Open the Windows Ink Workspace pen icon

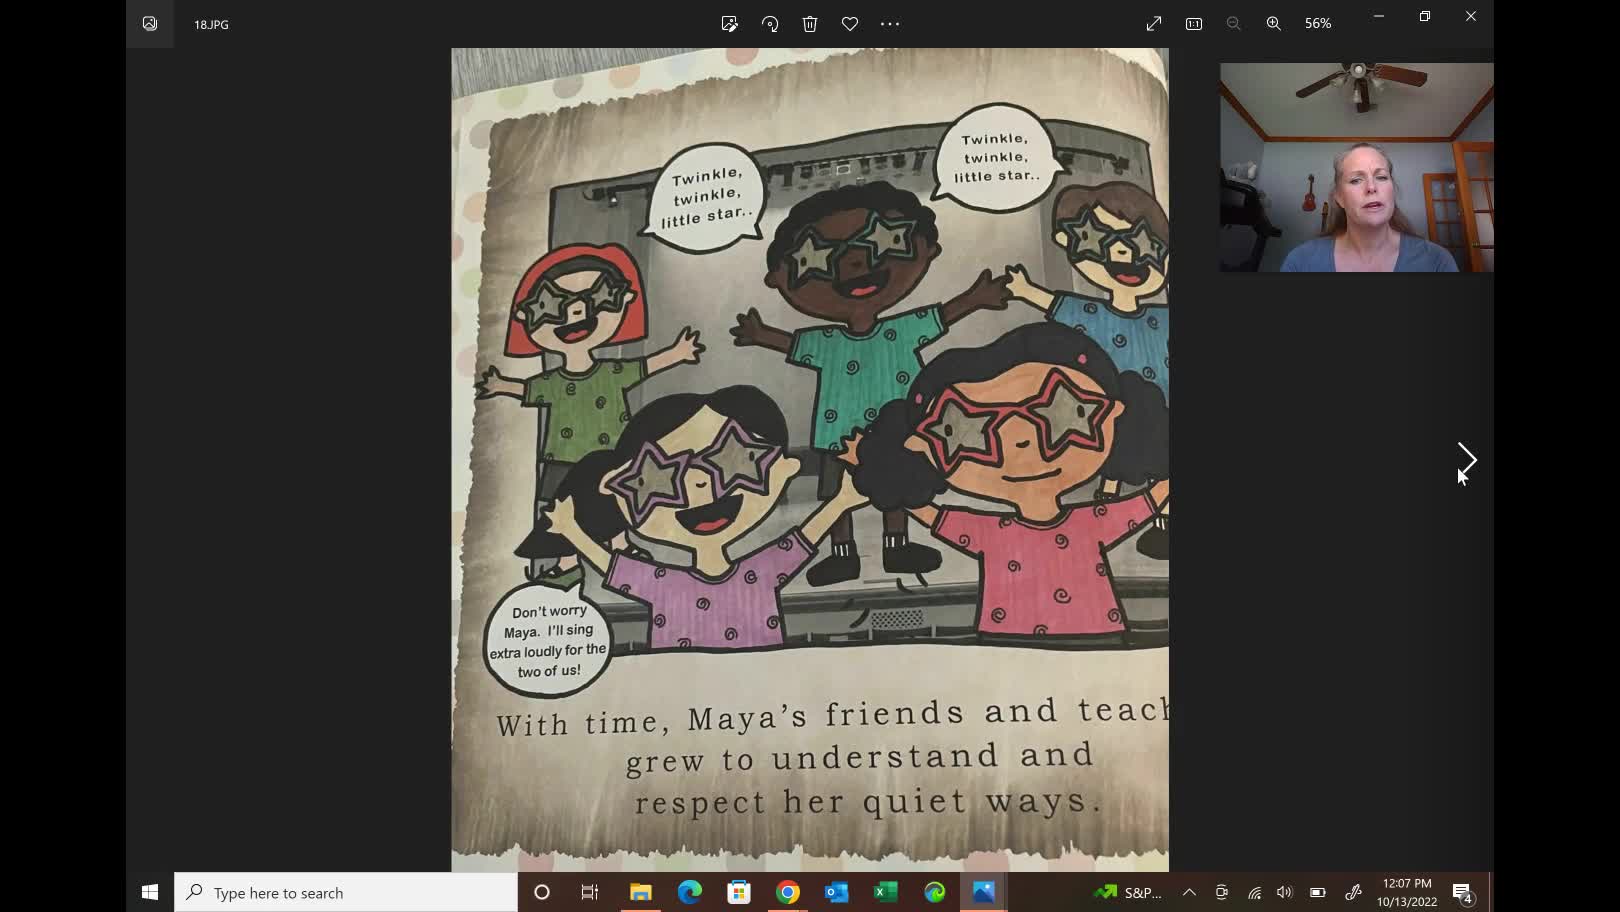[1353, 892]
